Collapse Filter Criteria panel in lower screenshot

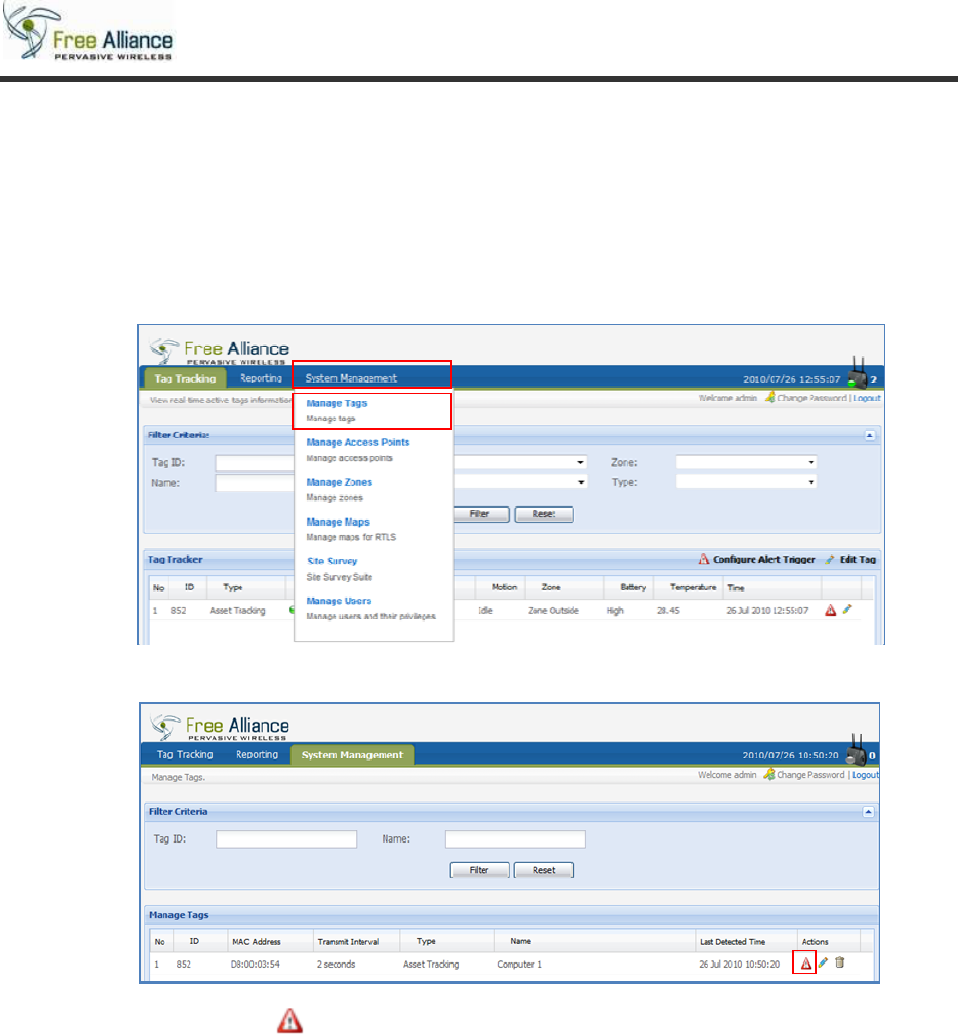(869, 812)
